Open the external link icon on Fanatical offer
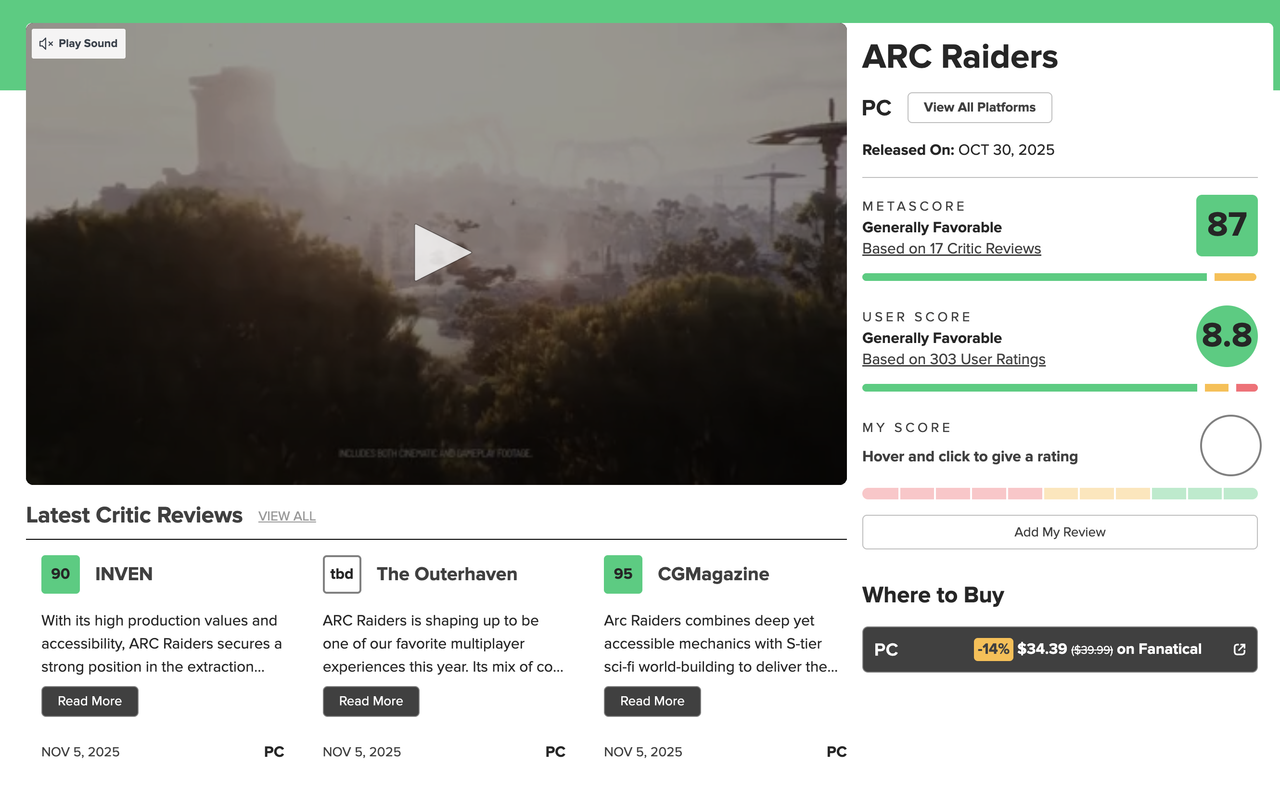The image size is (1280, 788). click(x=1239, y=649)
